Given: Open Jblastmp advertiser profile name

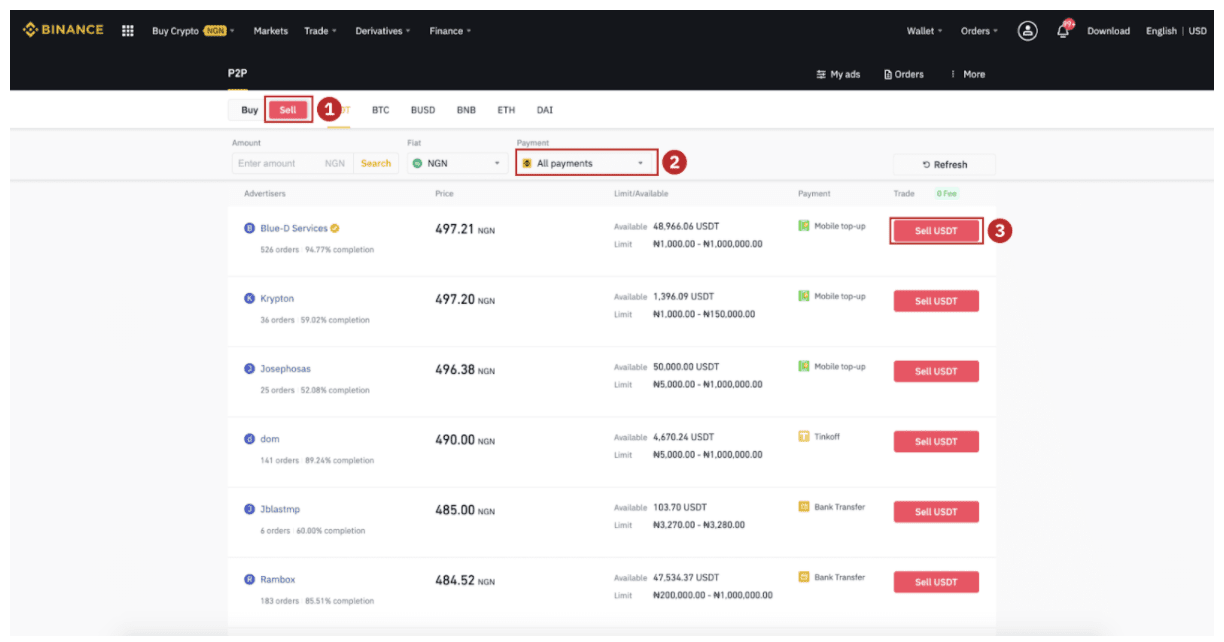Looking at the screenshot, I should pos(280,509).
